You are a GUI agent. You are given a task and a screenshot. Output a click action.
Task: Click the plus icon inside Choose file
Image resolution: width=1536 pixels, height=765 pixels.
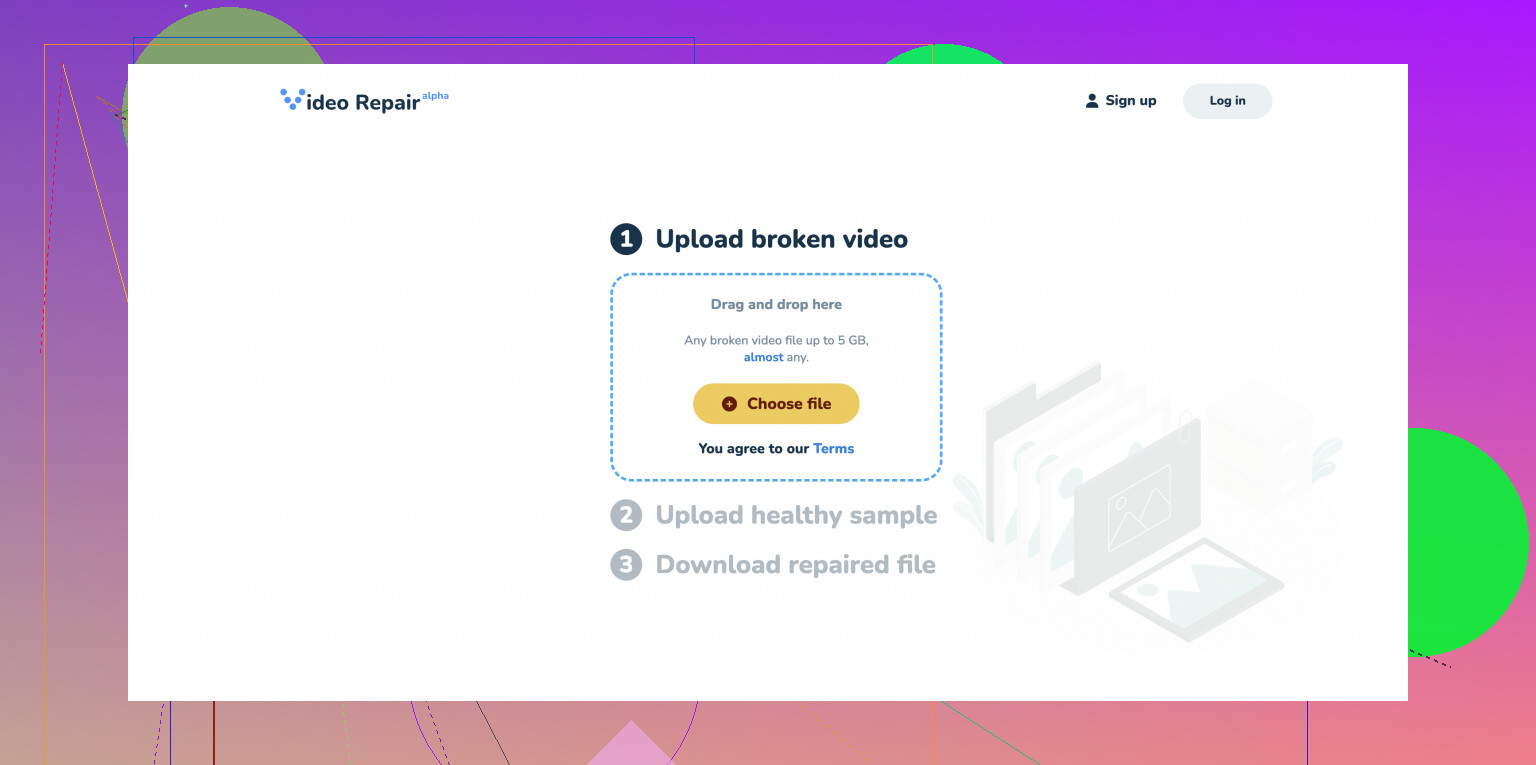coord(729,404)
